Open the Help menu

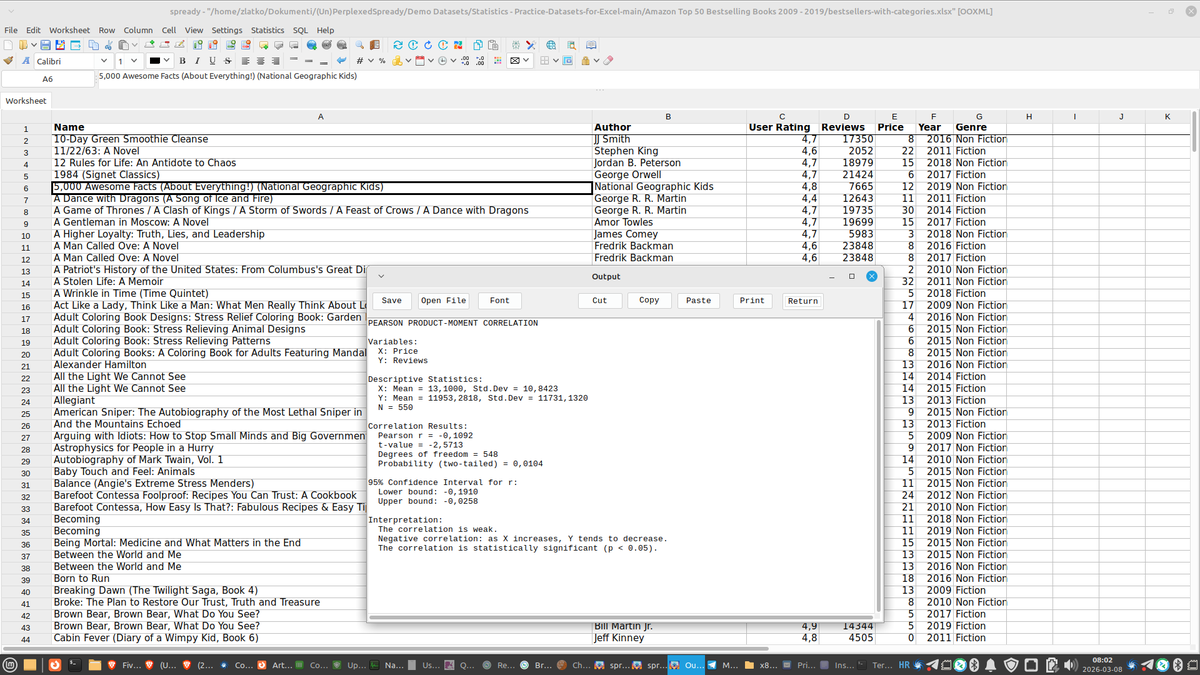(325, 30)
